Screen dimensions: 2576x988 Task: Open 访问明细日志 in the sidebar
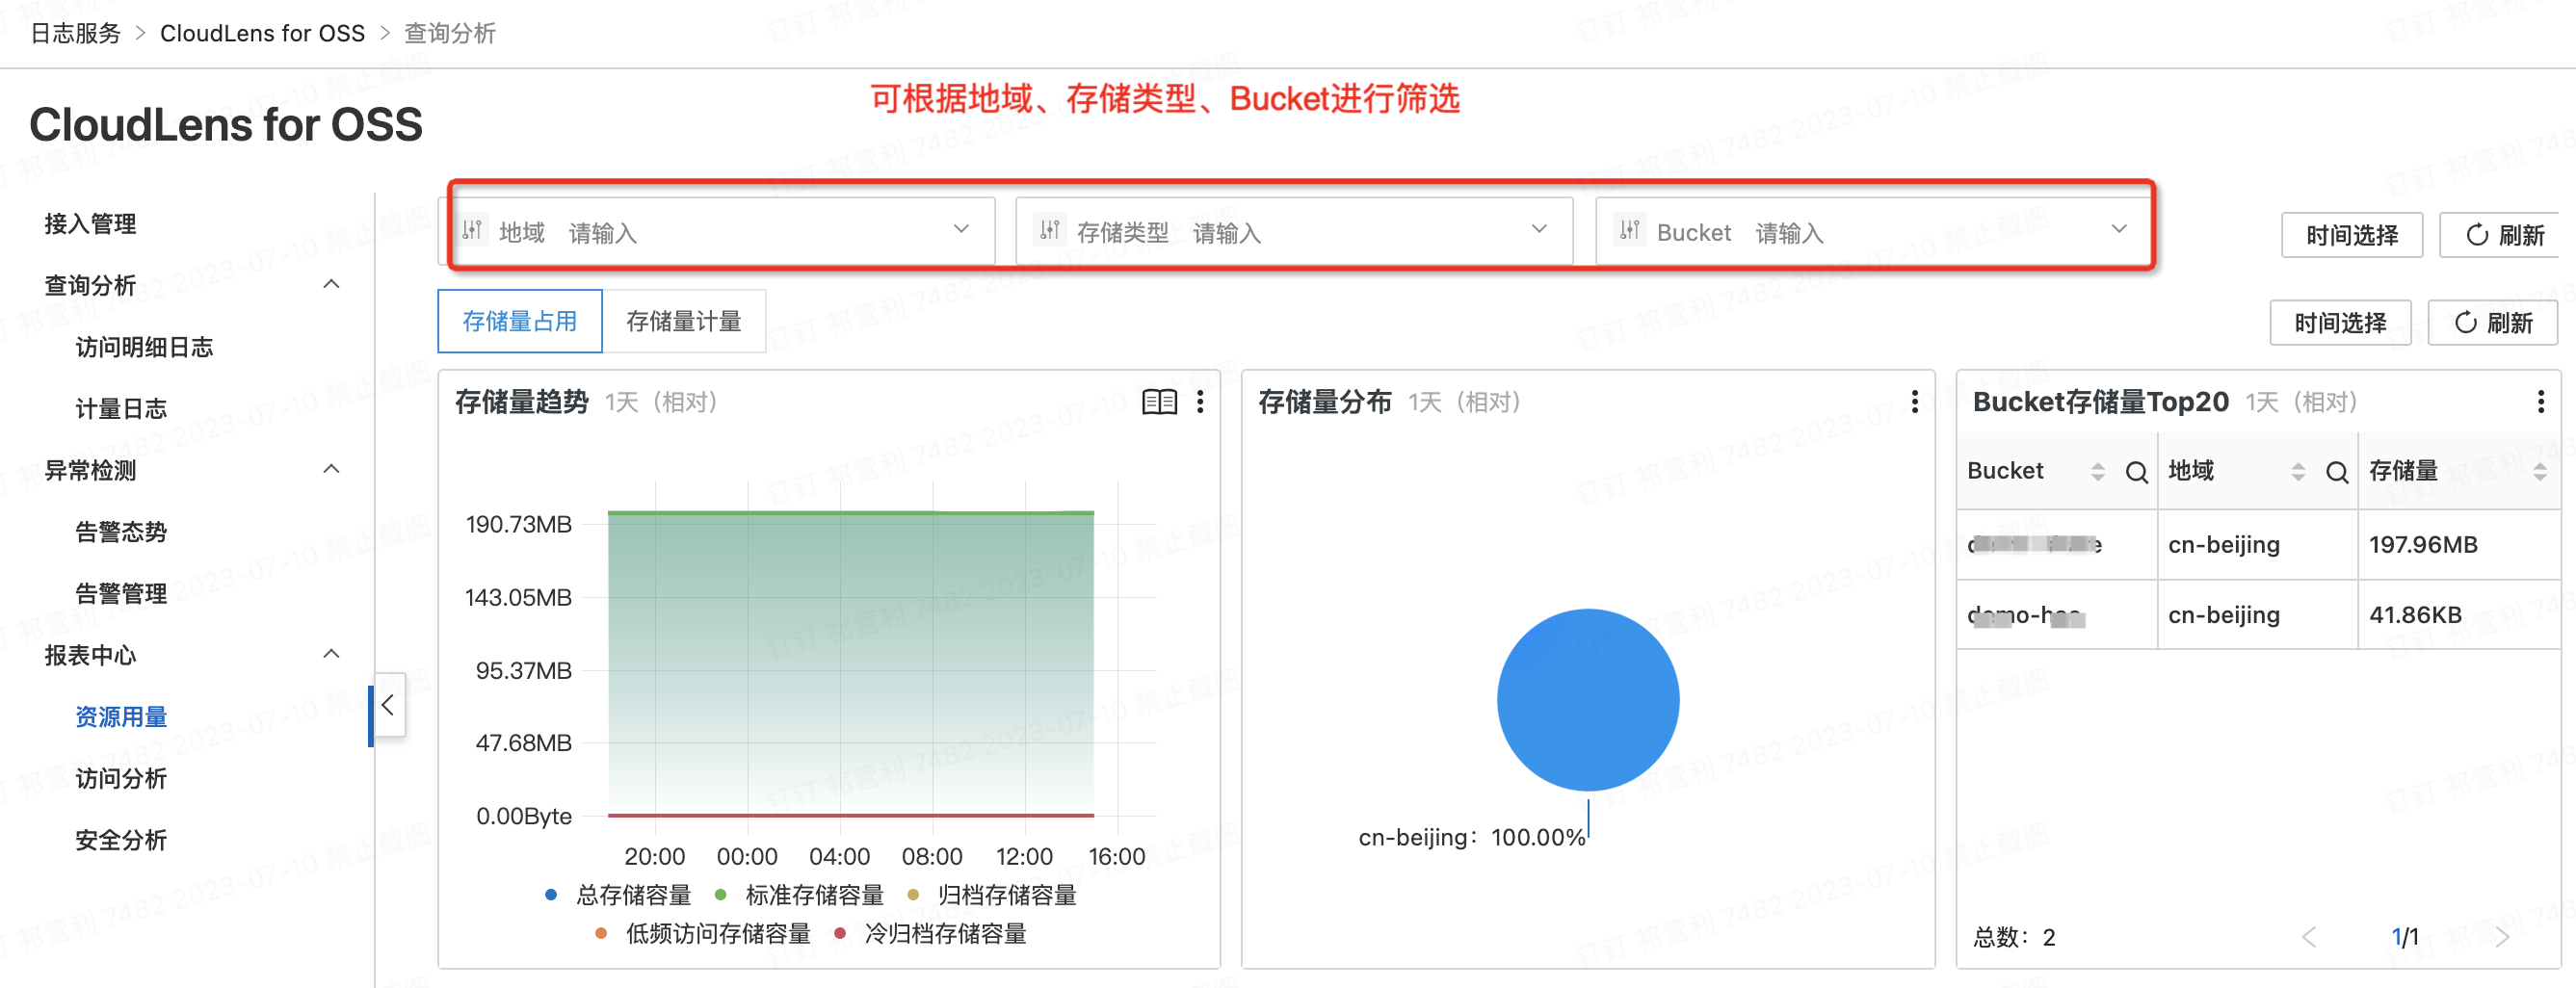[x=144, y=347]
